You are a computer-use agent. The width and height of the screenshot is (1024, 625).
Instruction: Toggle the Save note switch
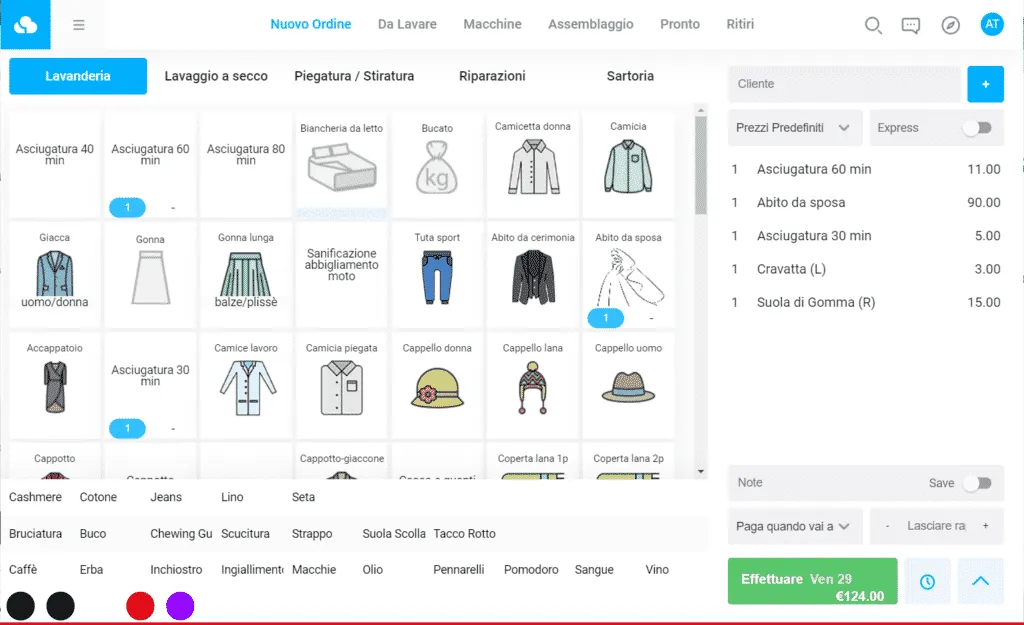pyautogui.click(x=978, y=483)
